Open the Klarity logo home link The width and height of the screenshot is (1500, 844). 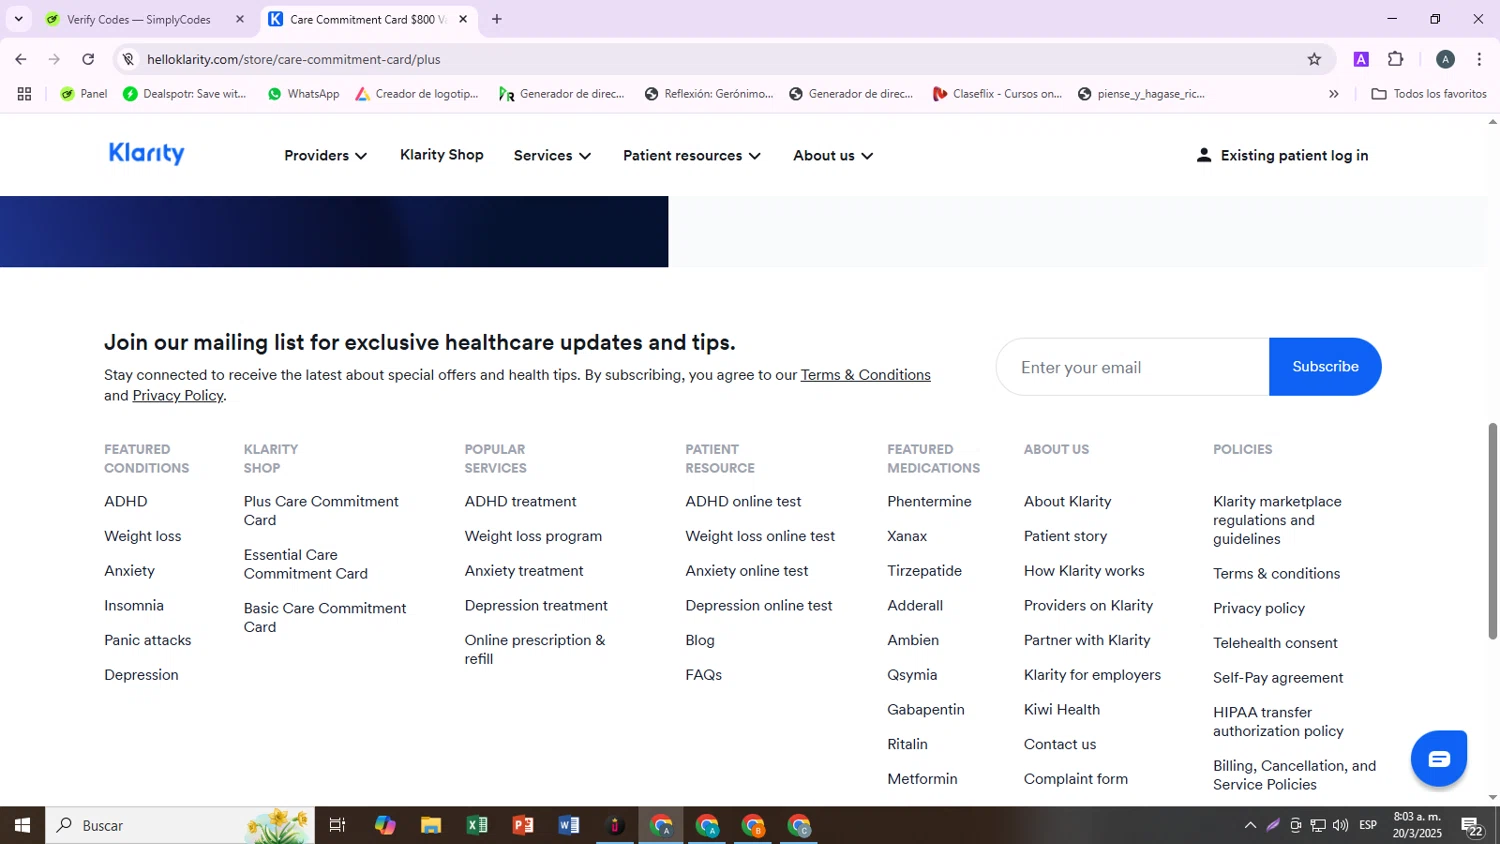tap(147, 153)
